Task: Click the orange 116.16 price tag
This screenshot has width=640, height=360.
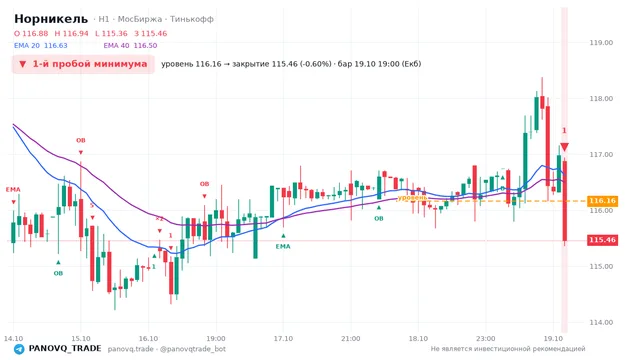Action: [602, 201]
